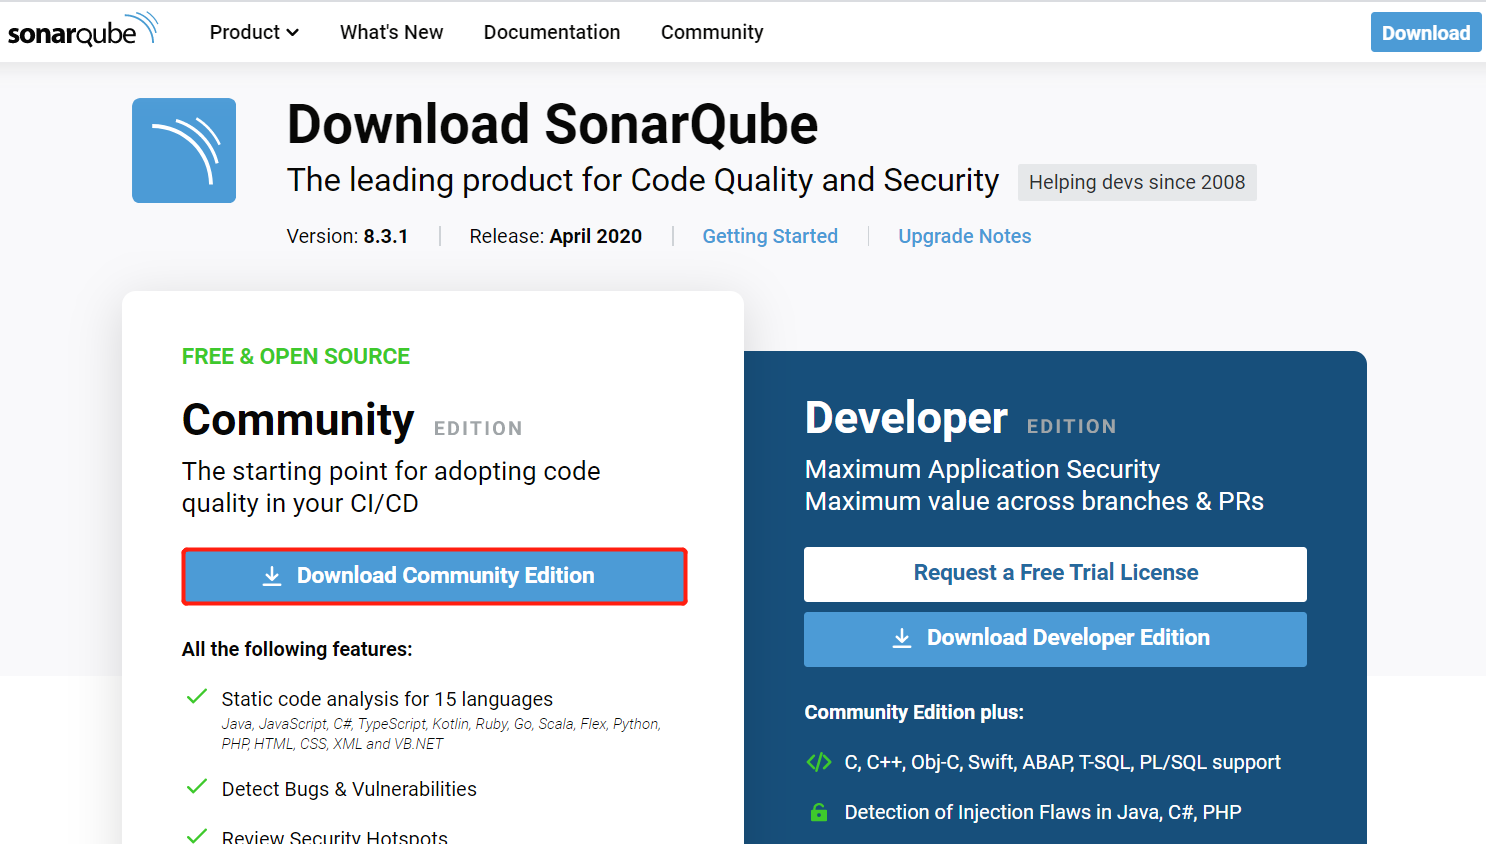Click the All the following features: heading

pos(297,649)
